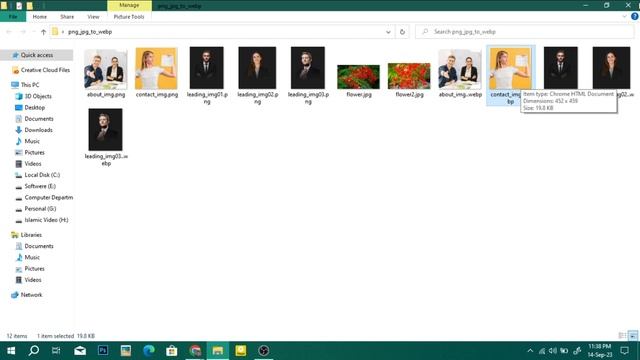Image resolution: width=640 pixels, height=360 pixels.
Task: Expand the ribbon with the chevron
Action: (x=624, y=17)
